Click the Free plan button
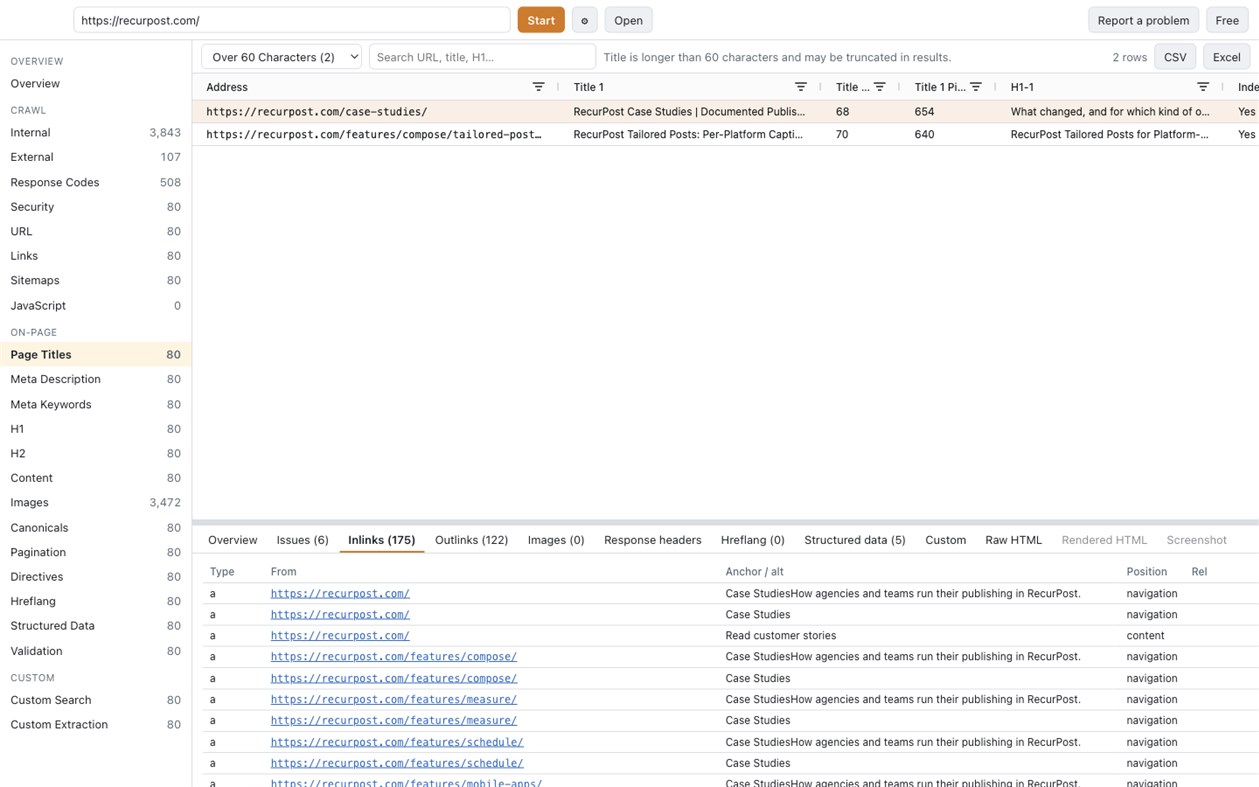The image size is (1259, 787). 1227,20
